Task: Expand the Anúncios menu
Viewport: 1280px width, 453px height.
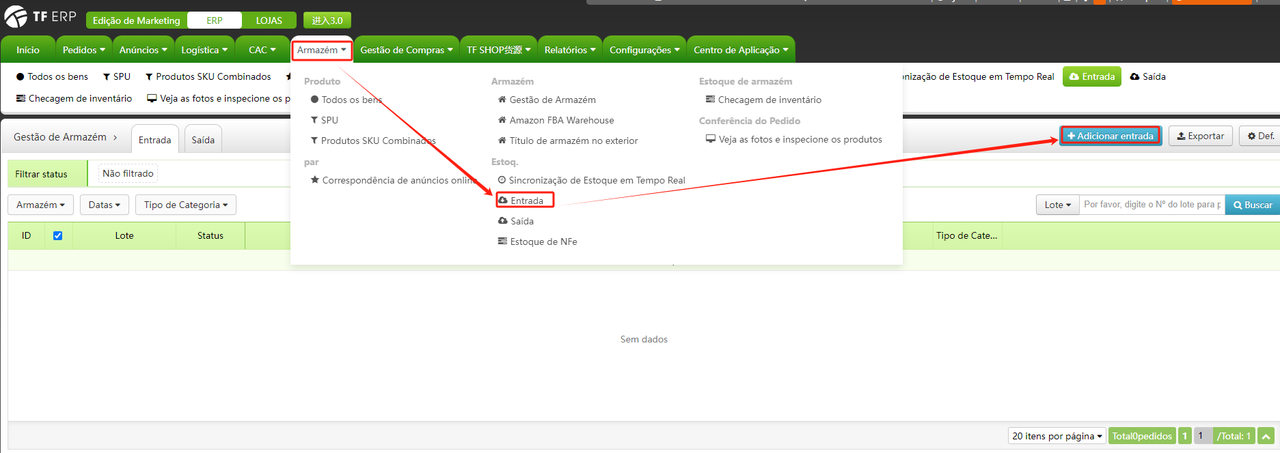Action: point(145,49)
